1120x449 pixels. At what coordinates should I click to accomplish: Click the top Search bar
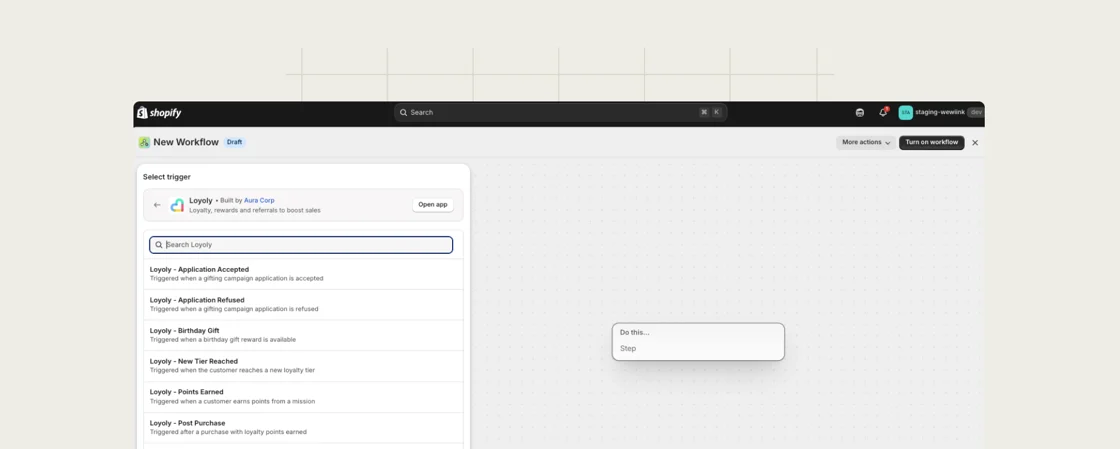pos(561,112)
